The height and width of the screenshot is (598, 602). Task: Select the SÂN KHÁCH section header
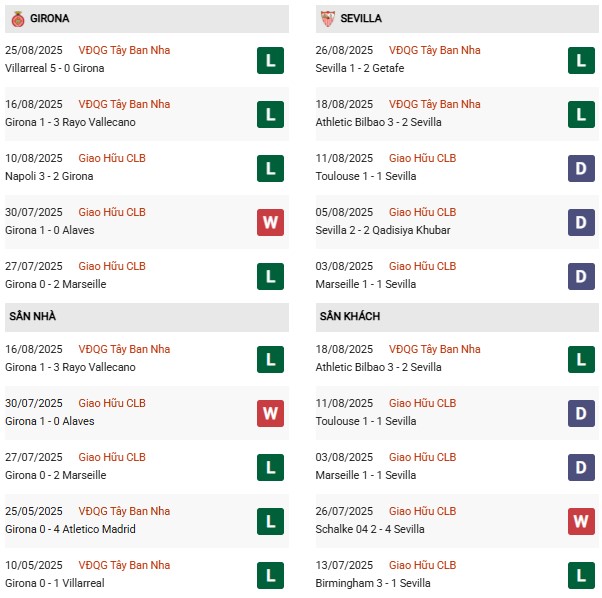[x=350, y=317]
